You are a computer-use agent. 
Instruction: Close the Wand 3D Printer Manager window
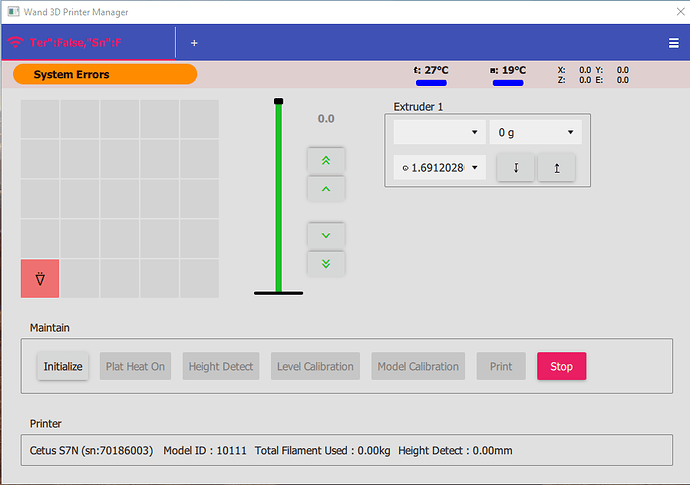(x=680, y=11)
